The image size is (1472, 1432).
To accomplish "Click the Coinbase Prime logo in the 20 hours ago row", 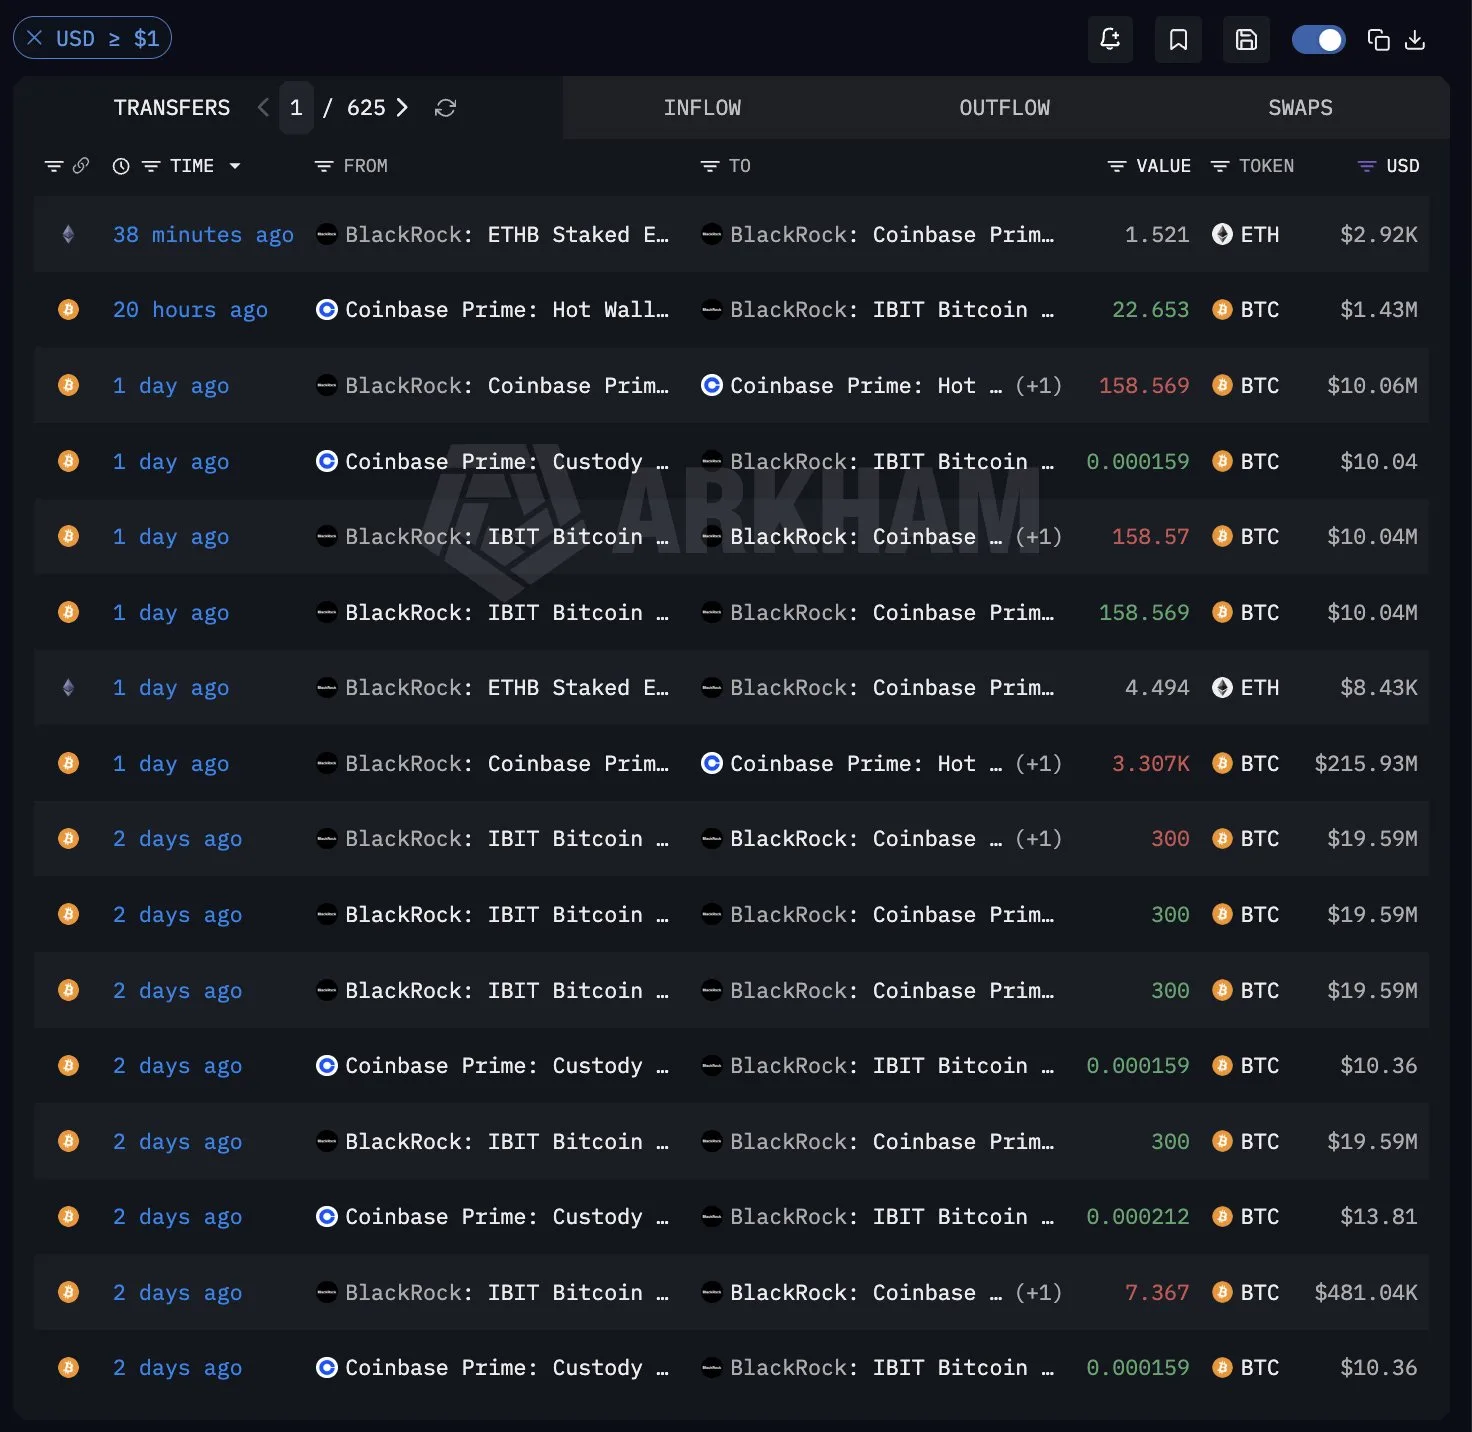I will coord(326,310).
